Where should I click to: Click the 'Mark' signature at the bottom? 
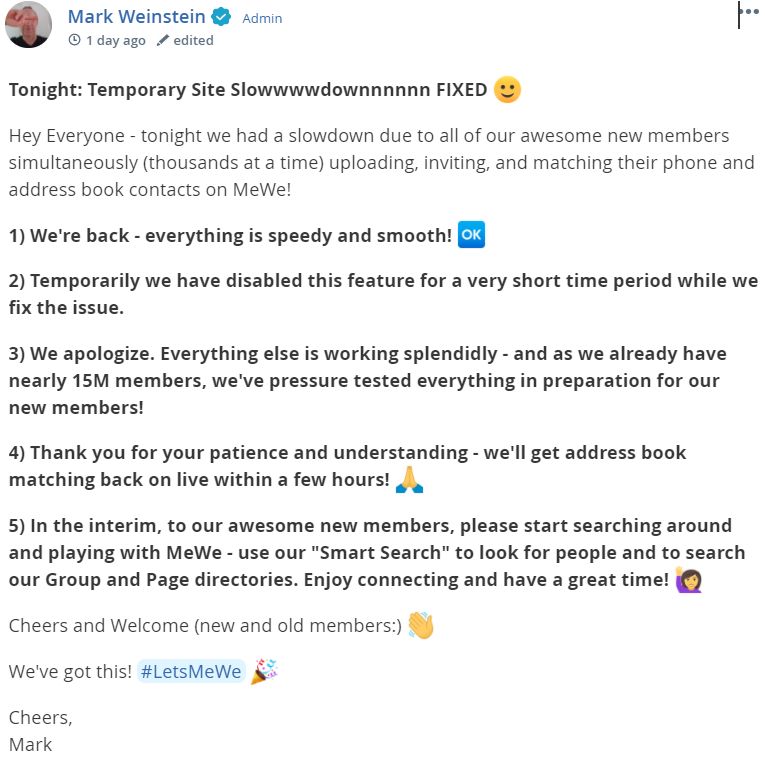[x=30, y=744]
